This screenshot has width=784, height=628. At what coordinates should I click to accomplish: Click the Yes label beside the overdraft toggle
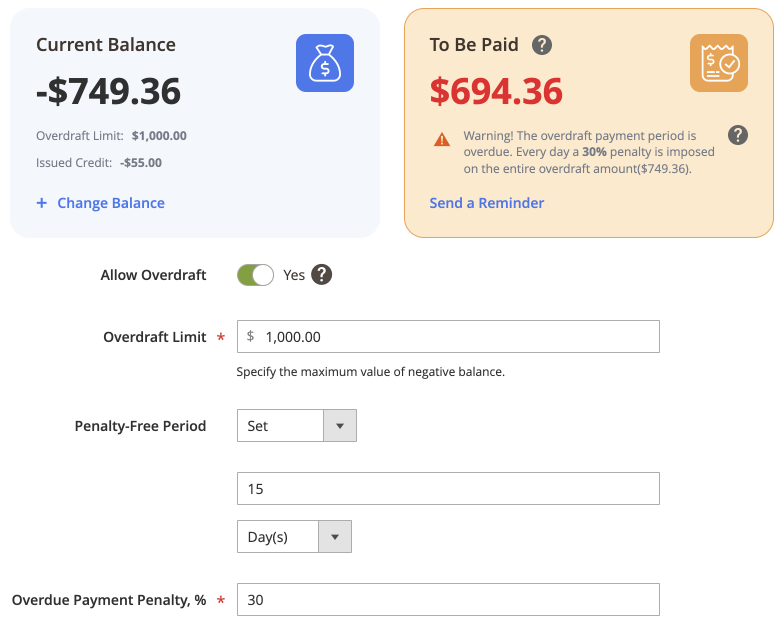pyautogui.click(x=294, y=275)
